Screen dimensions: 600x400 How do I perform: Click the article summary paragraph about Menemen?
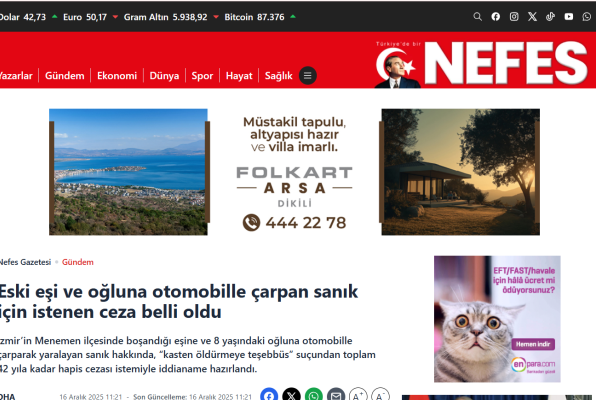point(188,355)
